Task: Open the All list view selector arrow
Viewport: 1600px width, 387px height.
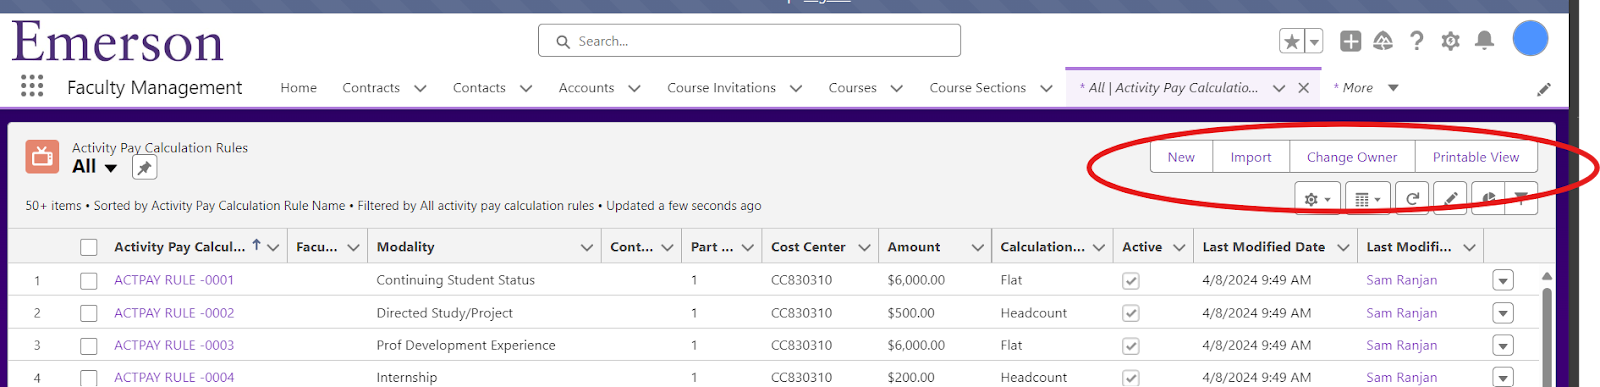Action: point(110,168)
